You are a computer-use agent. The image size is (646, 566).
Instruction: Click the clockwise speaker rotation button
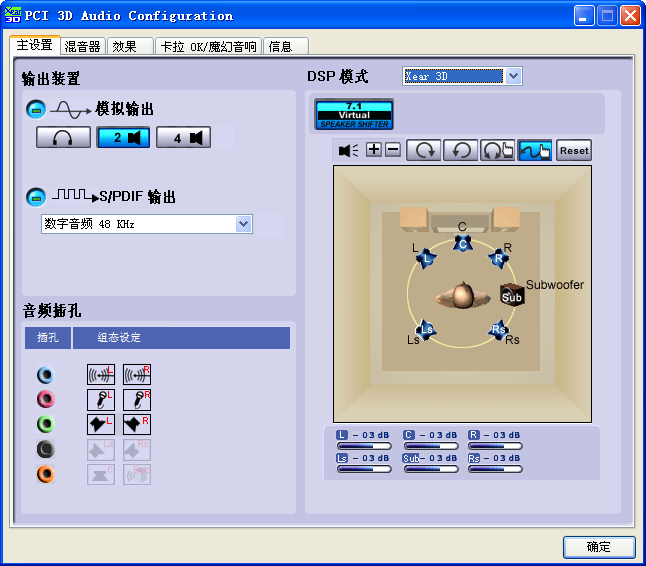(423, 151)
